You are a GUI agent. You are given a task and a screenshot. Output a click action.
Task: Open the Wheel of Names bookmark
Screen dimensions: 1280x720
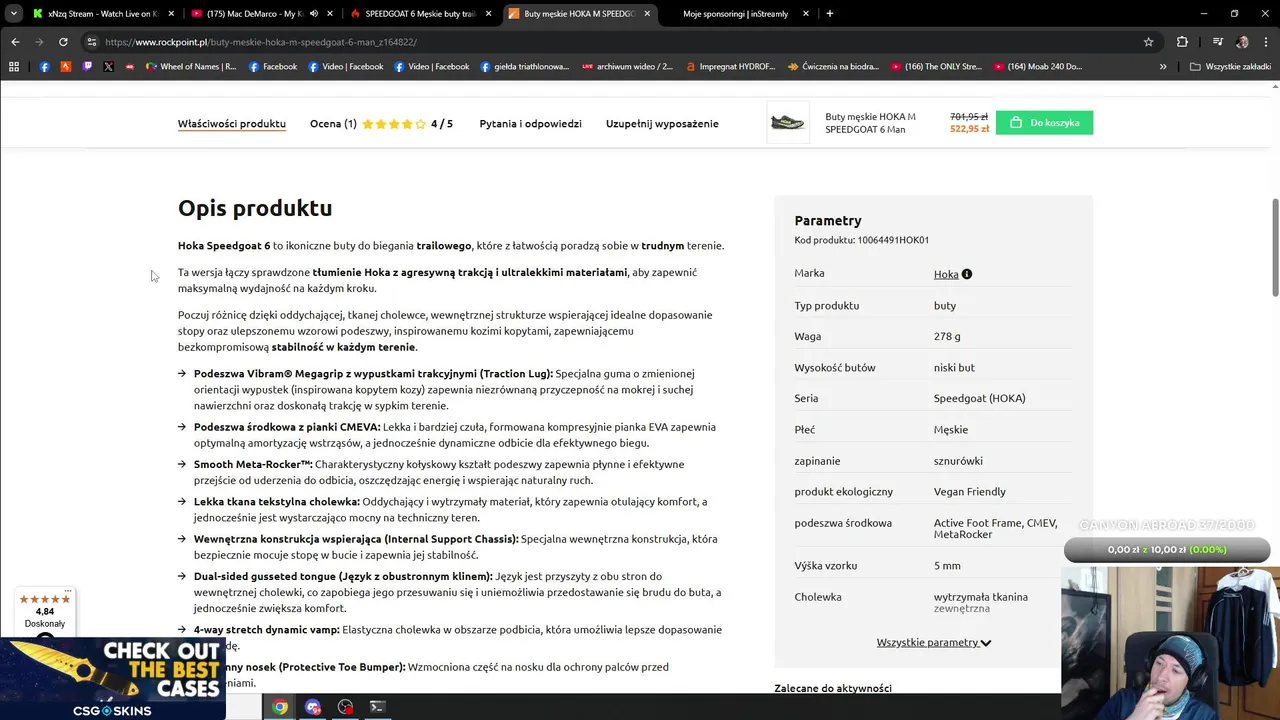(x=191, y=67)
